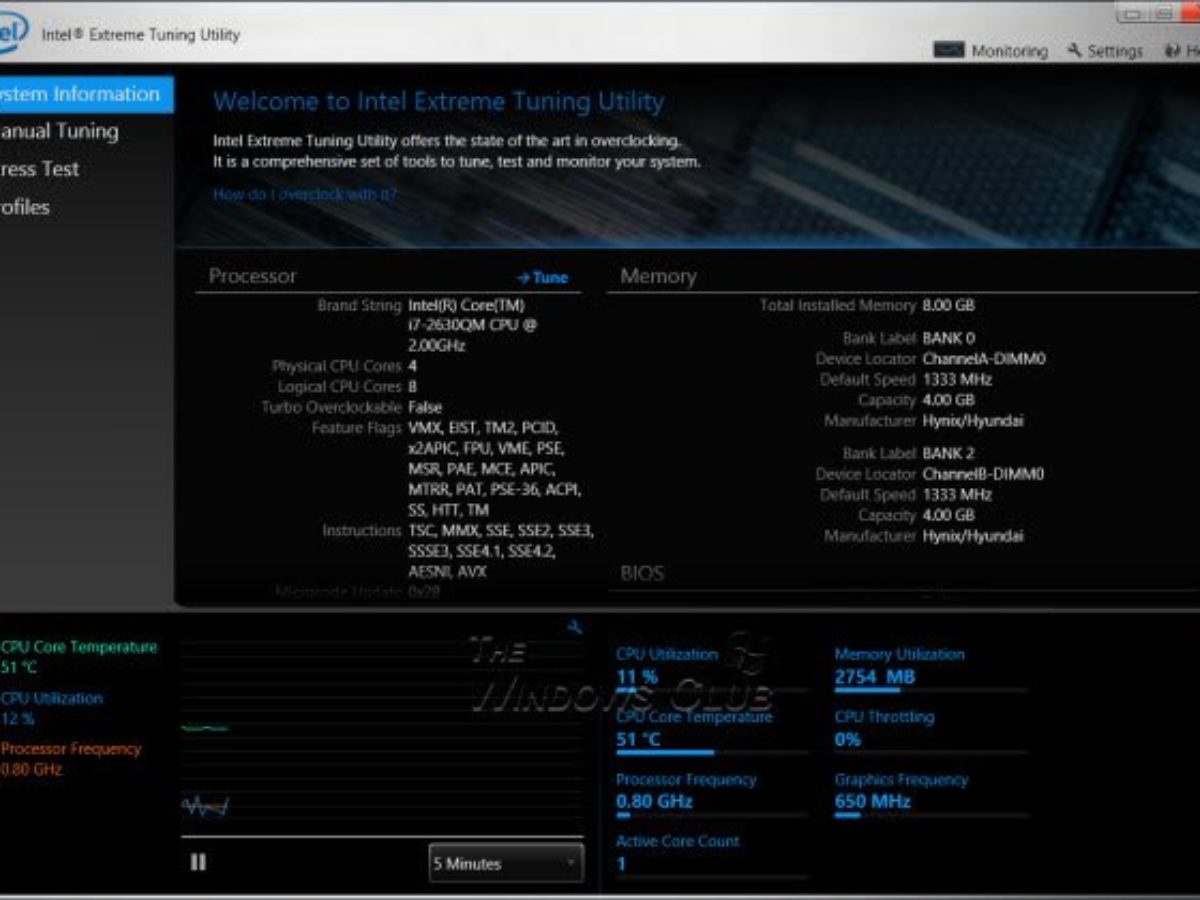
Task: Click the Intel logo in title bar
Action: 12,34
